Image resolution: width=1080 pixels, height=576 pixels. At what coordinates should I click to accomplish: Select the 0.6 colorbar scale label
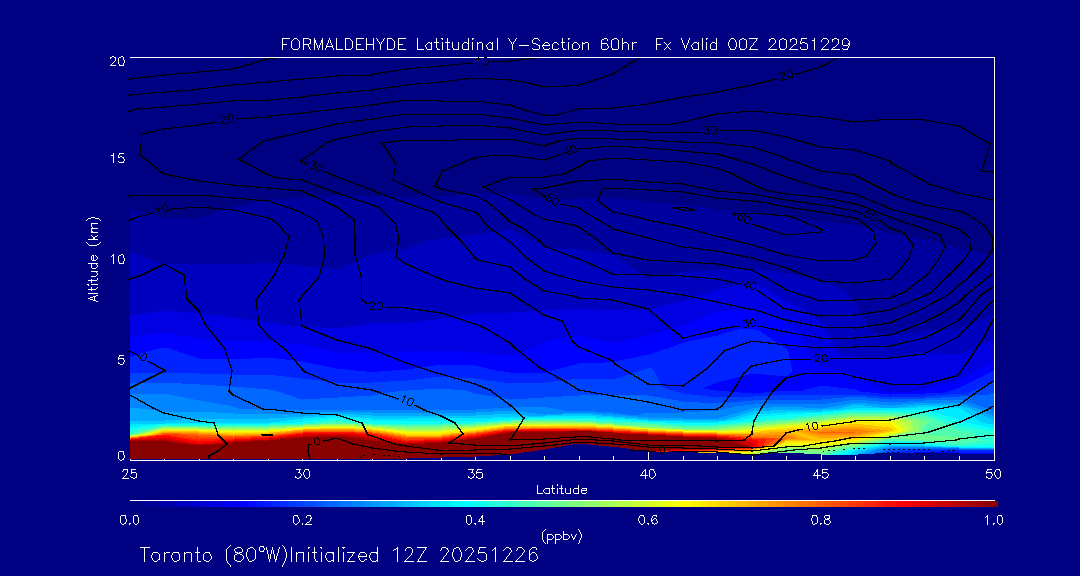[648, 520]
